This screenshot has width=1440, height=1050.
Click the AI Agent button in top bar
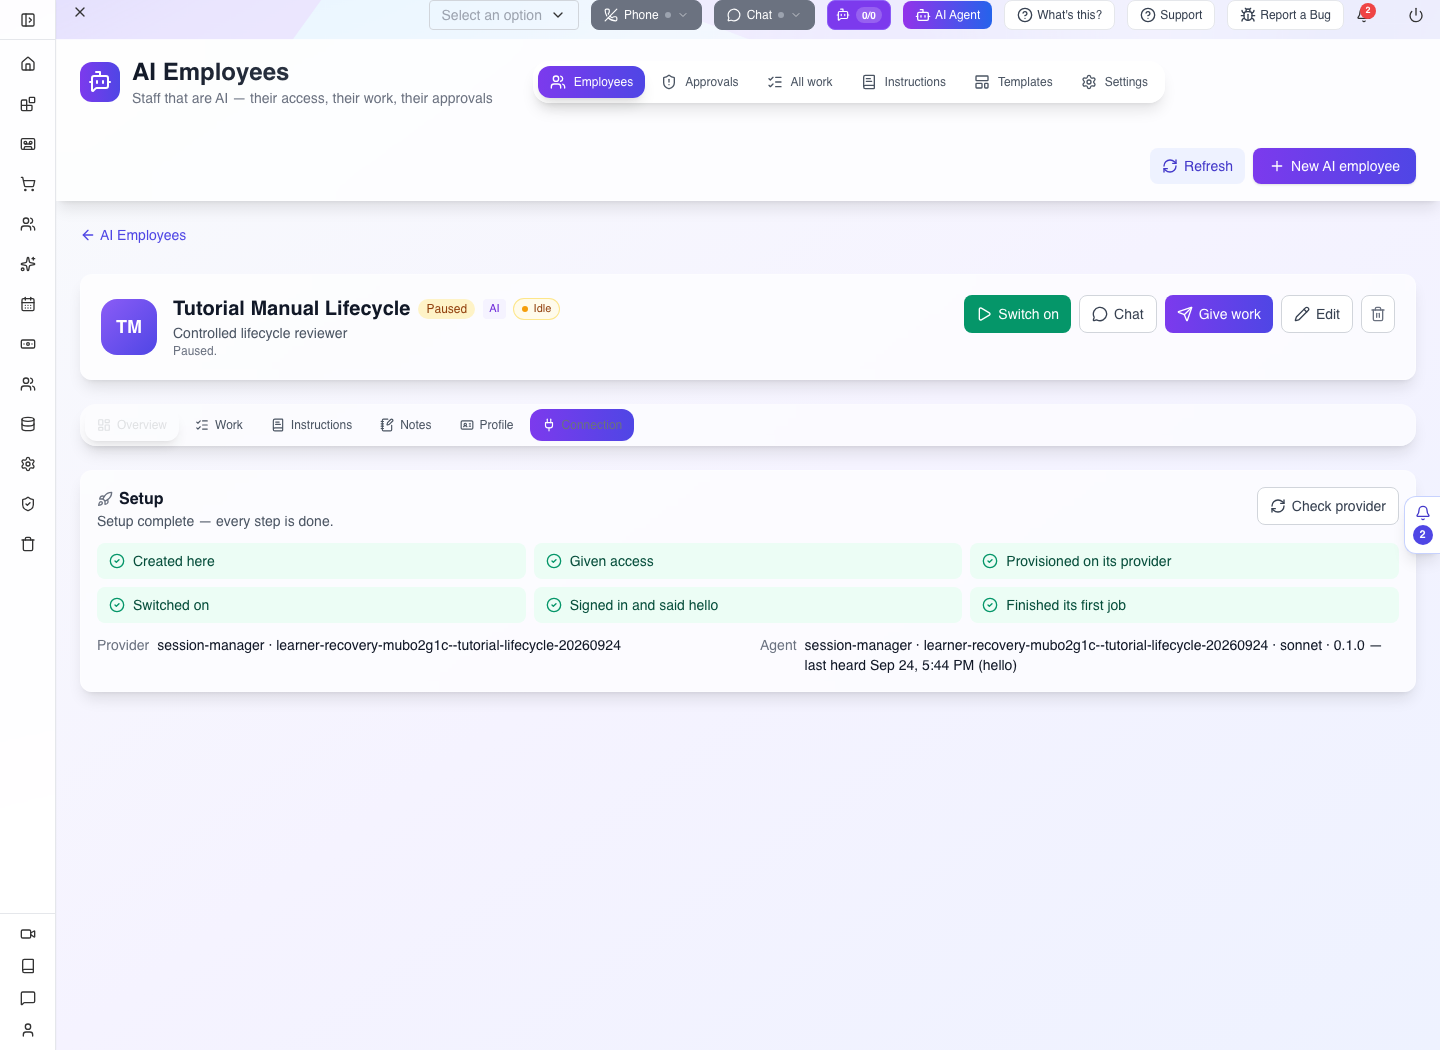coord(947,15)
